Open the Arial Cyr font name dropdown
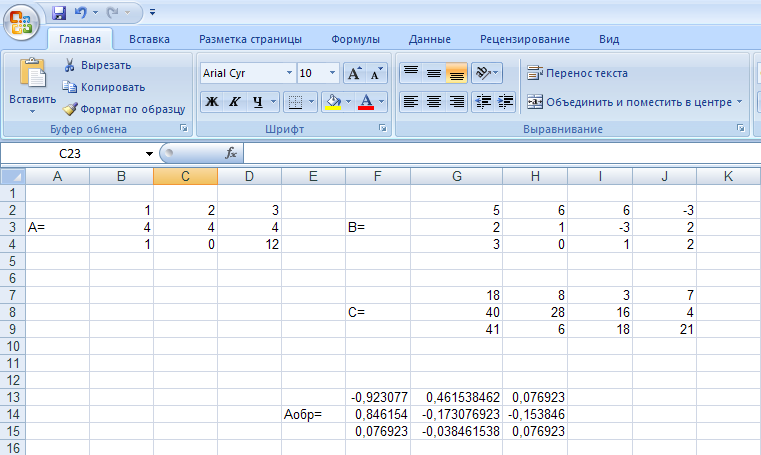761x455 pixels. point(289,73)
